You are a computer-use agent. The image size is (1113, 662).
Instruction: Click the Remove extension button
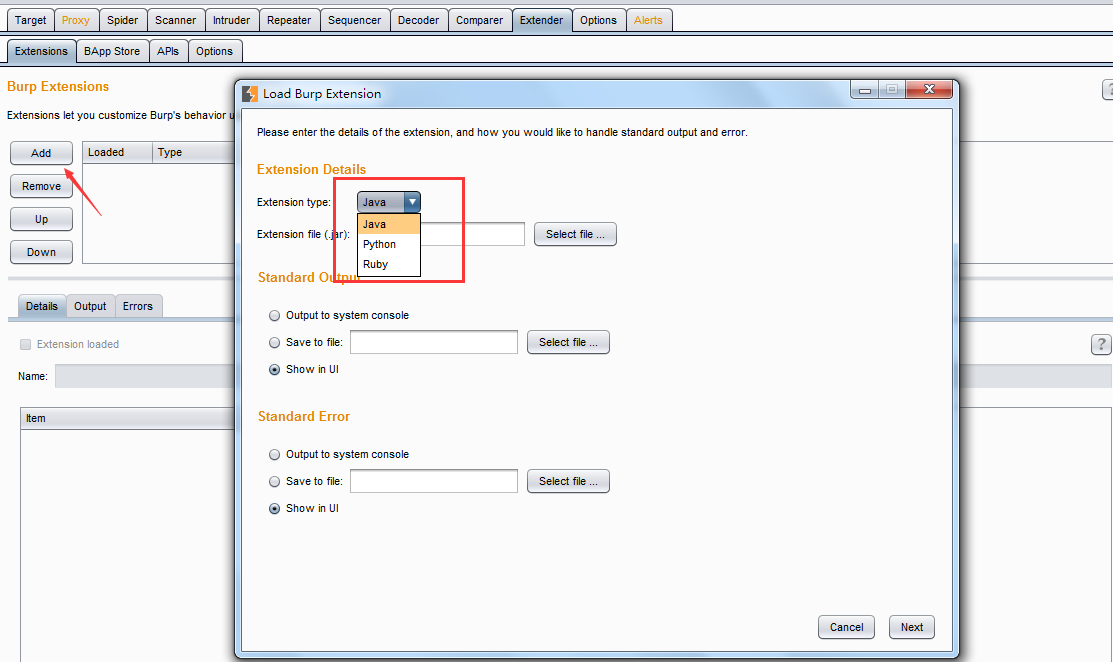tap(41, 186)
